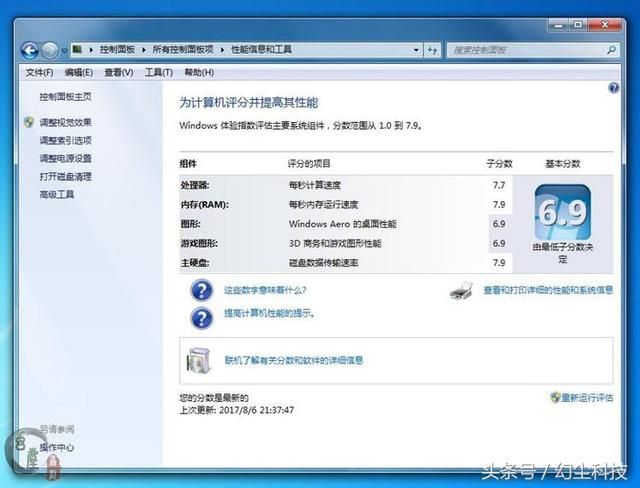The image size is (640, 488).
Task: Refresh the page with the refresh button
Action: 432,50
